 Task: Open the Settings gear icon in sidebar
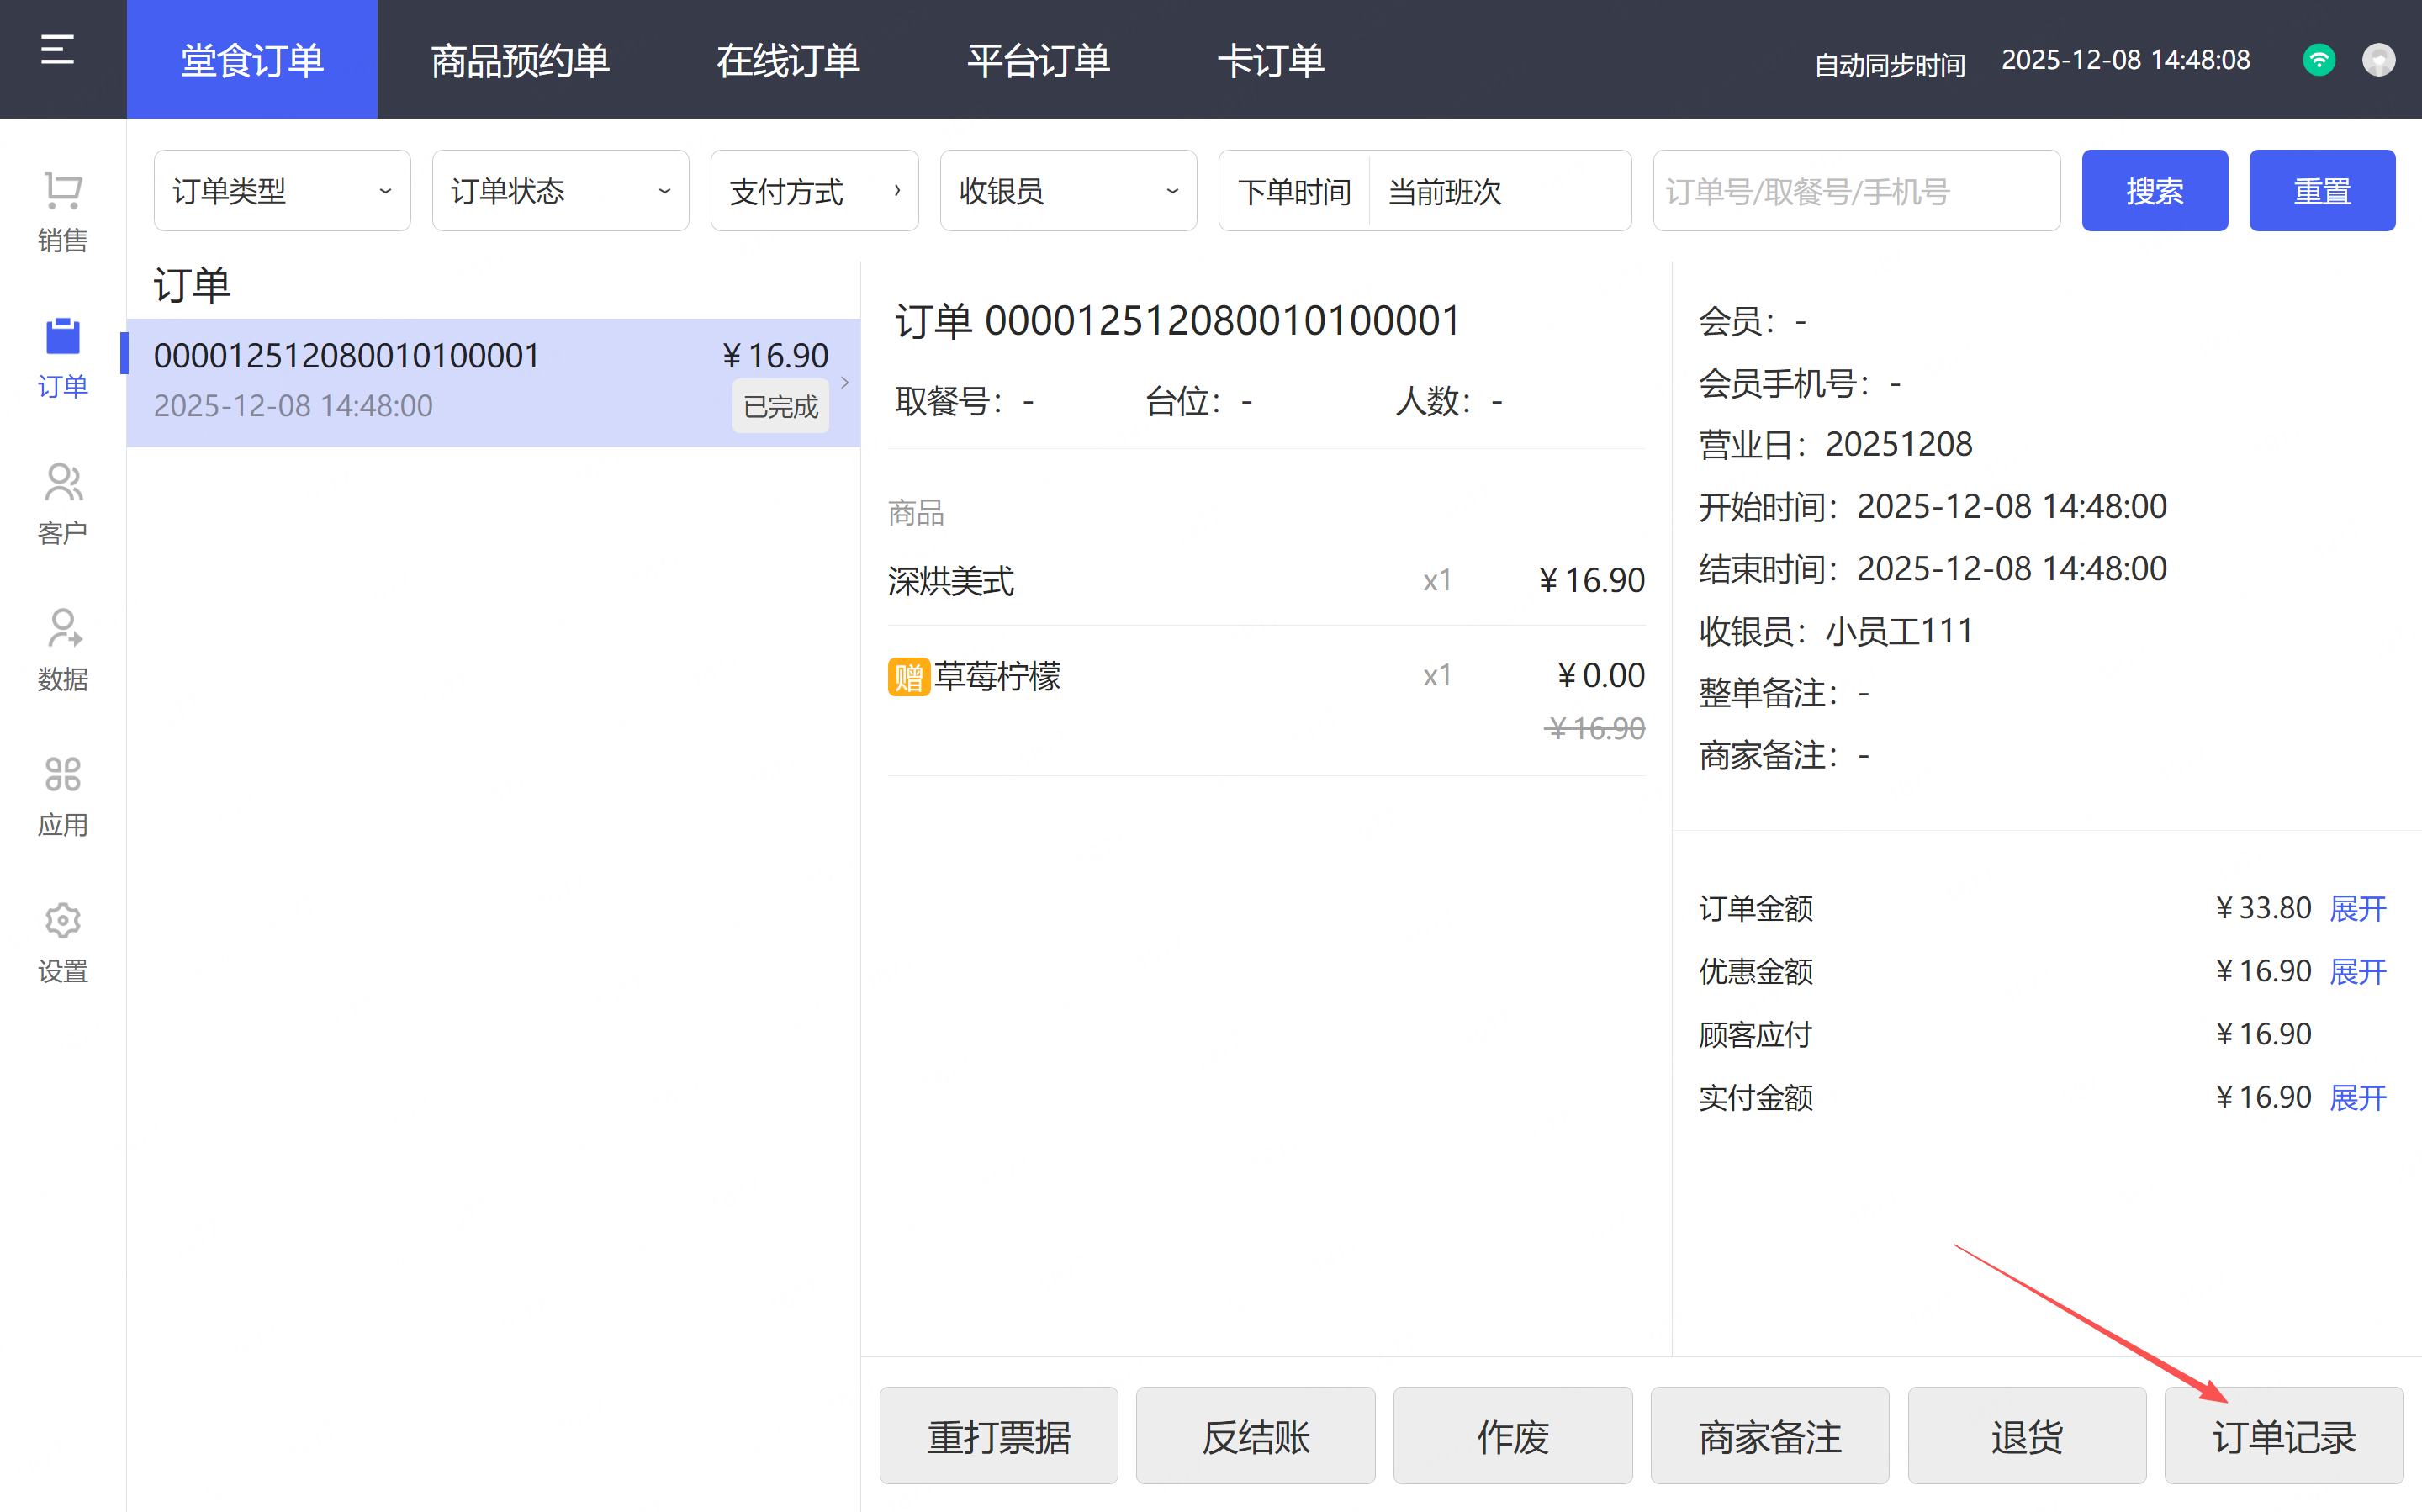(62, 921)
